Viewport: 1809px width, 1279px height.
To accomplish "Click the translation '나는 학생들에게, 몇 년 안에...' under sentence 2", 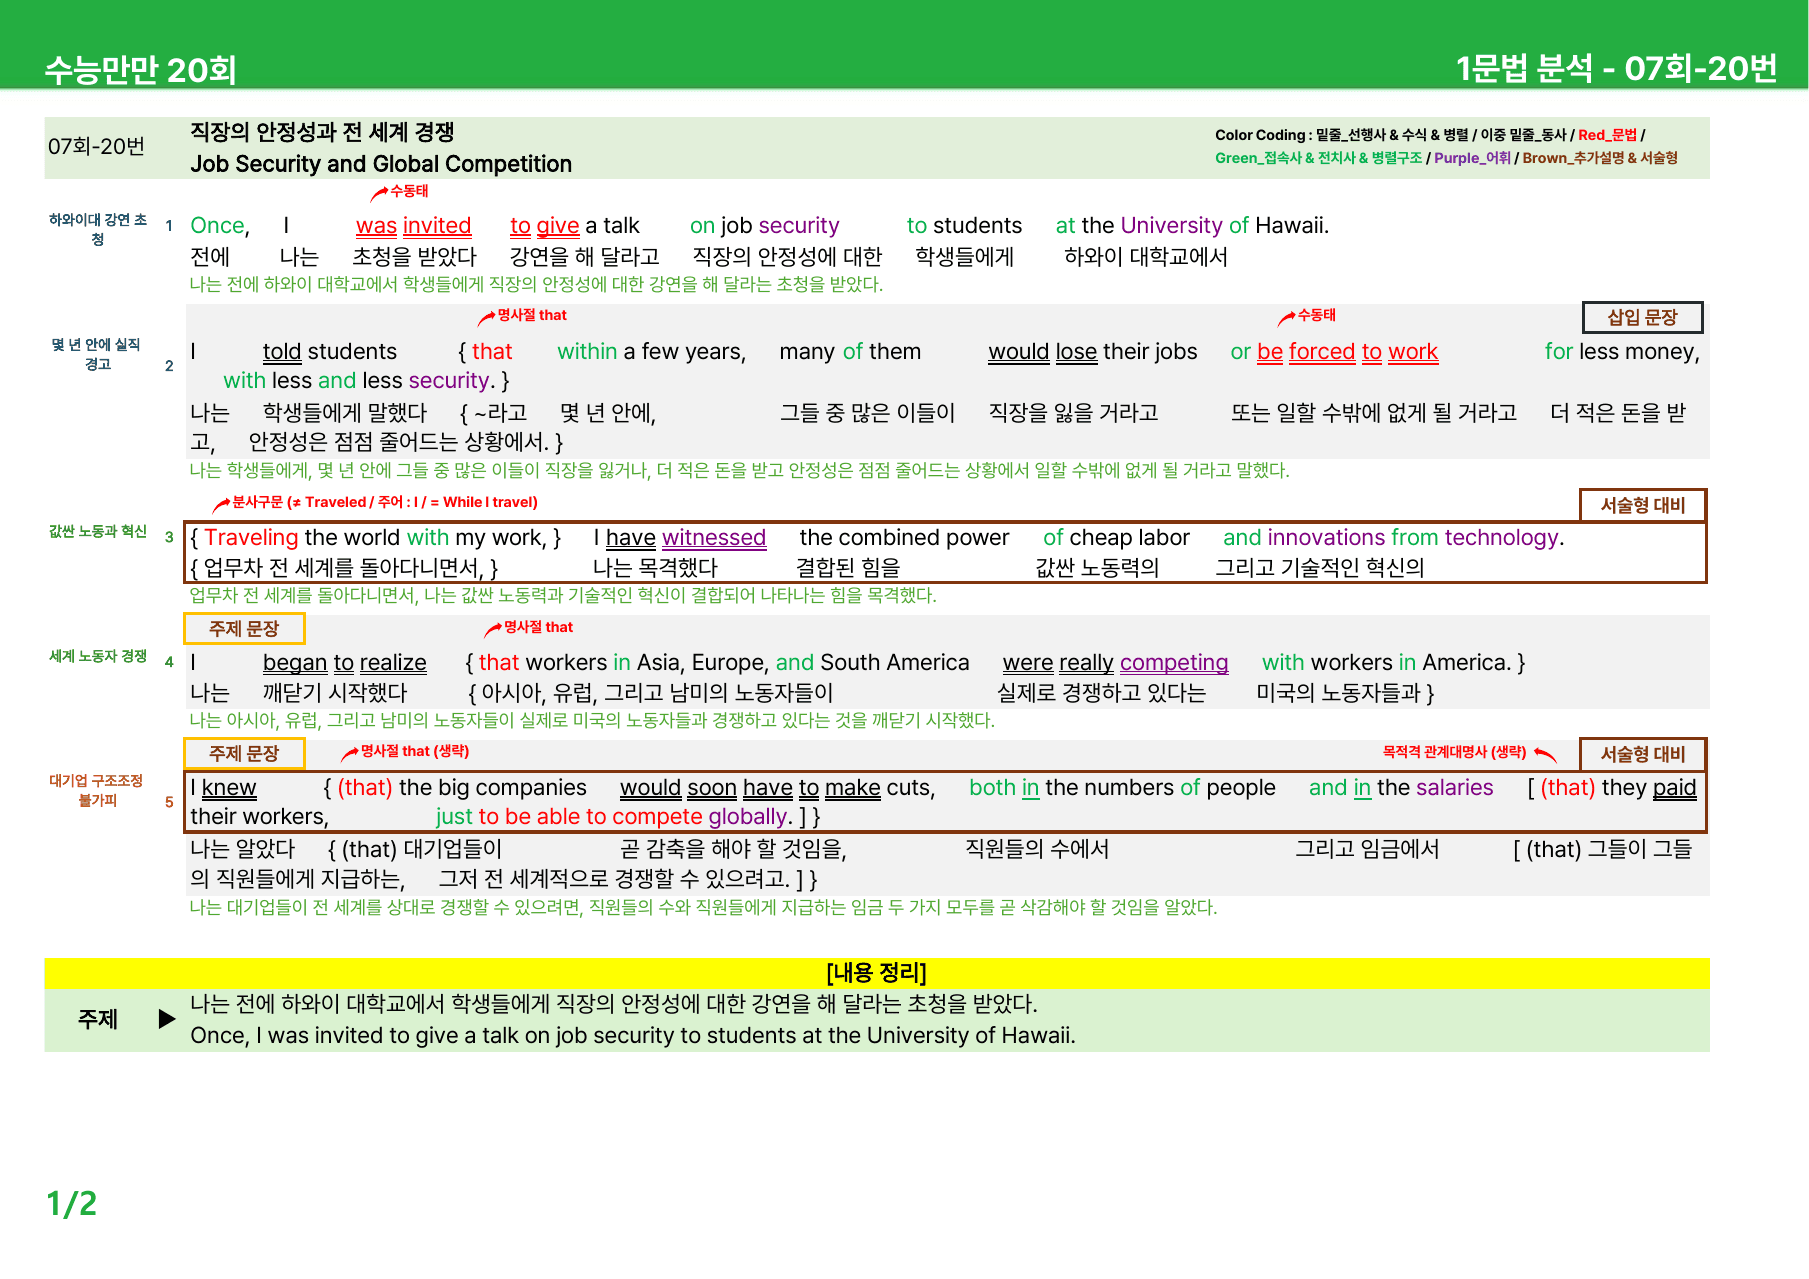I will coord(739,470).
